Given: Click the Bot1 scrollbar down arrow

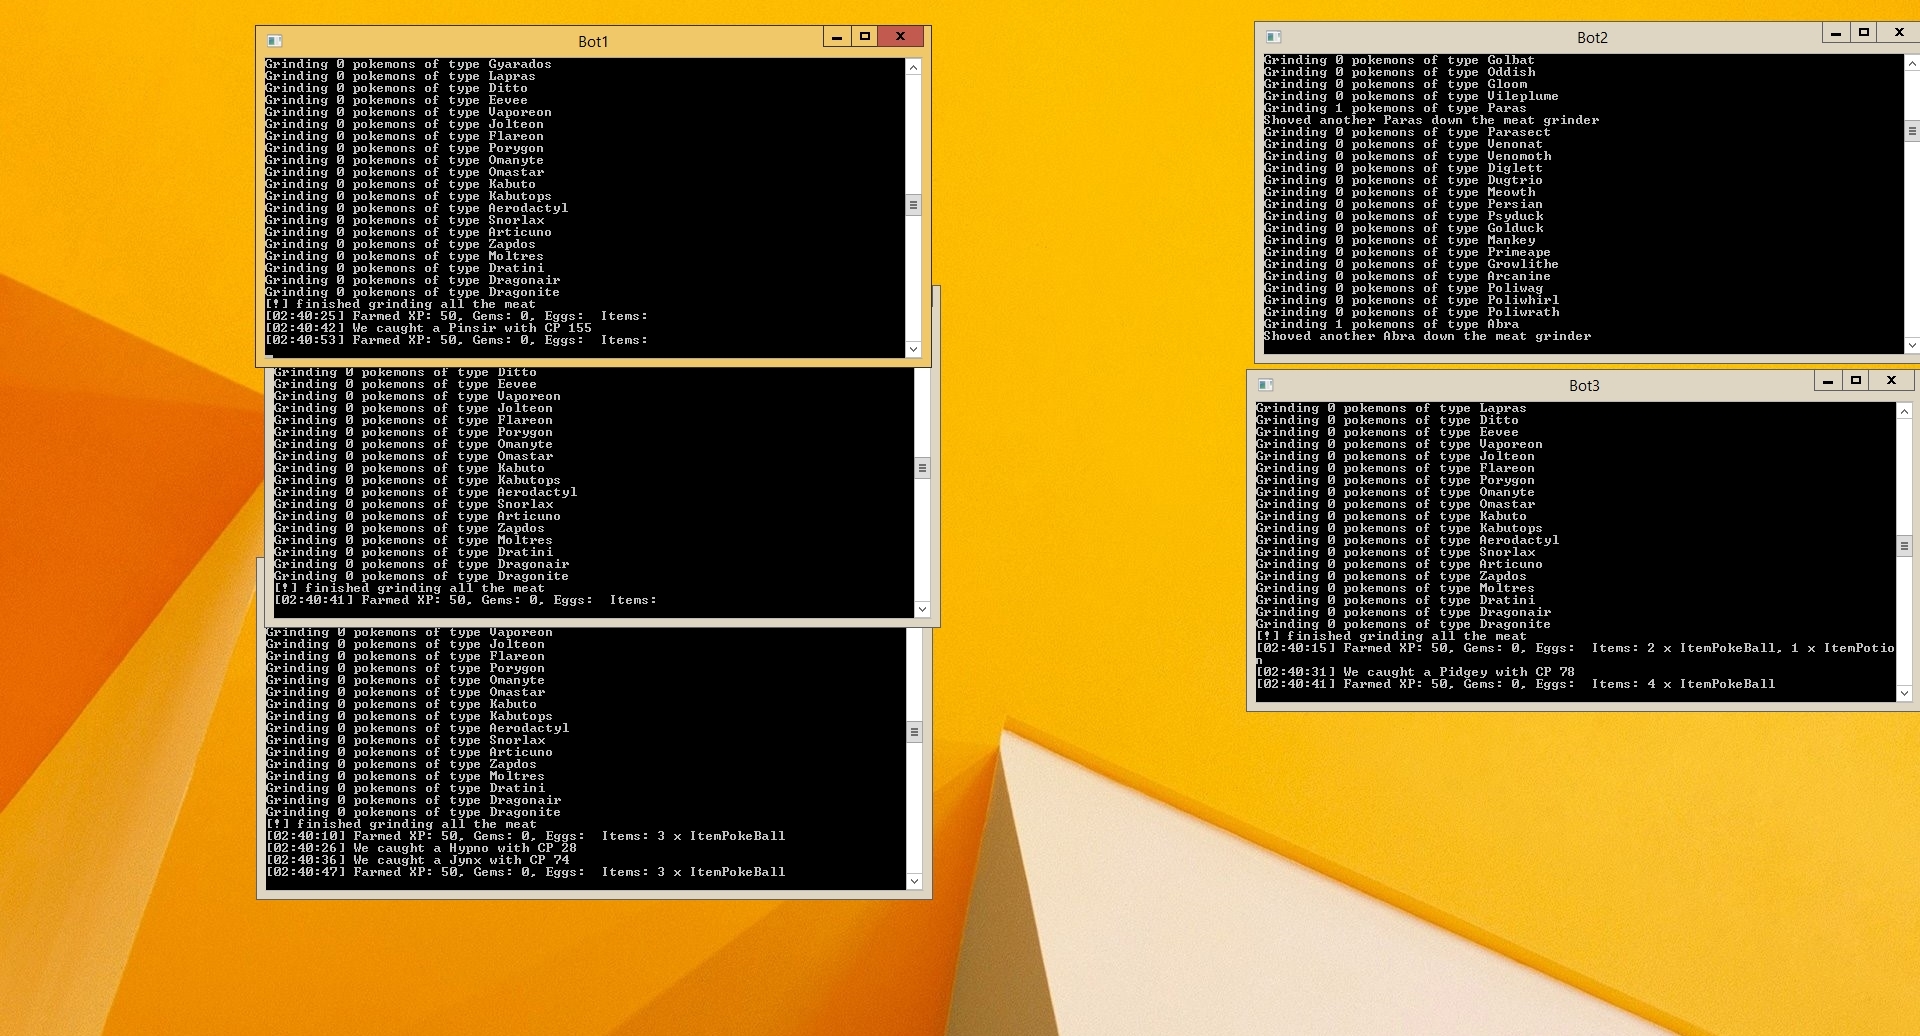Looking at the screenshot, I should pyautogui.click(x=913, y=349).
